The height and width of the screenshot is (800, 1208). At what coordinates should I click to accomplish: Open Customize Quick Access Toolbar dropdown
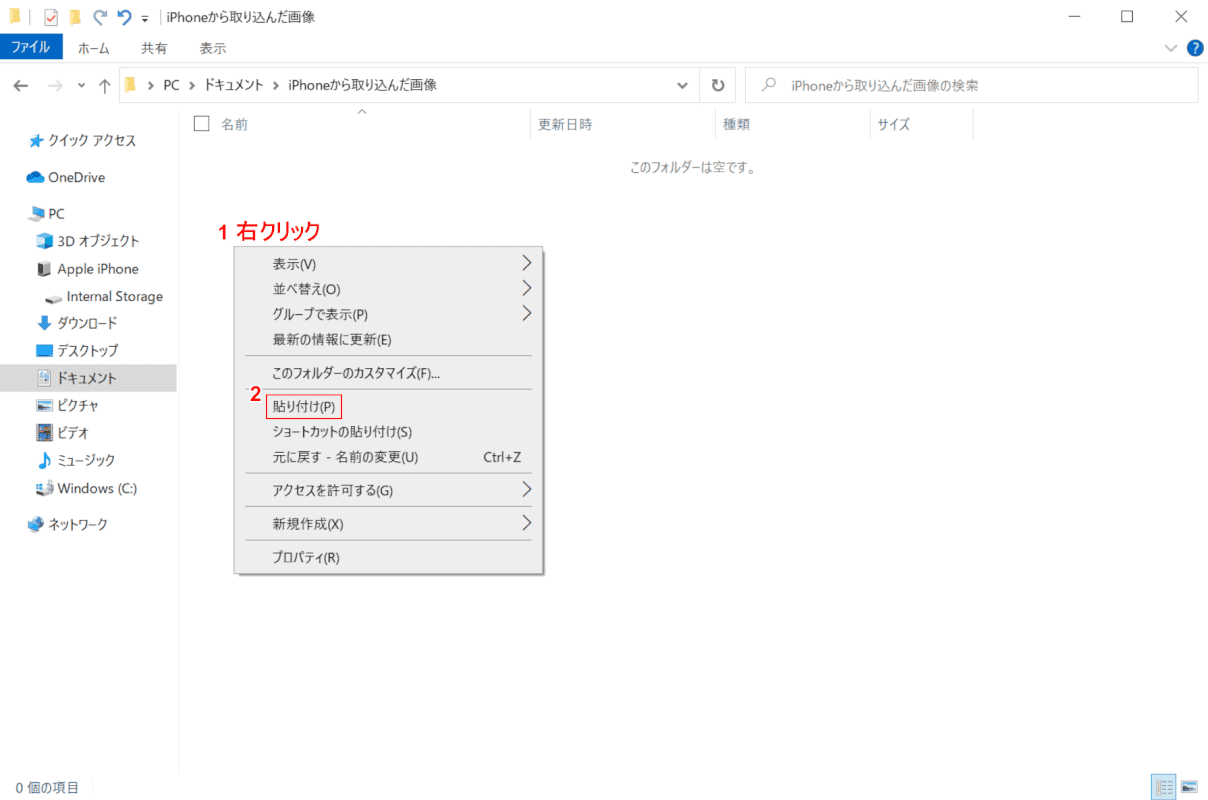(x=145, y=18)
